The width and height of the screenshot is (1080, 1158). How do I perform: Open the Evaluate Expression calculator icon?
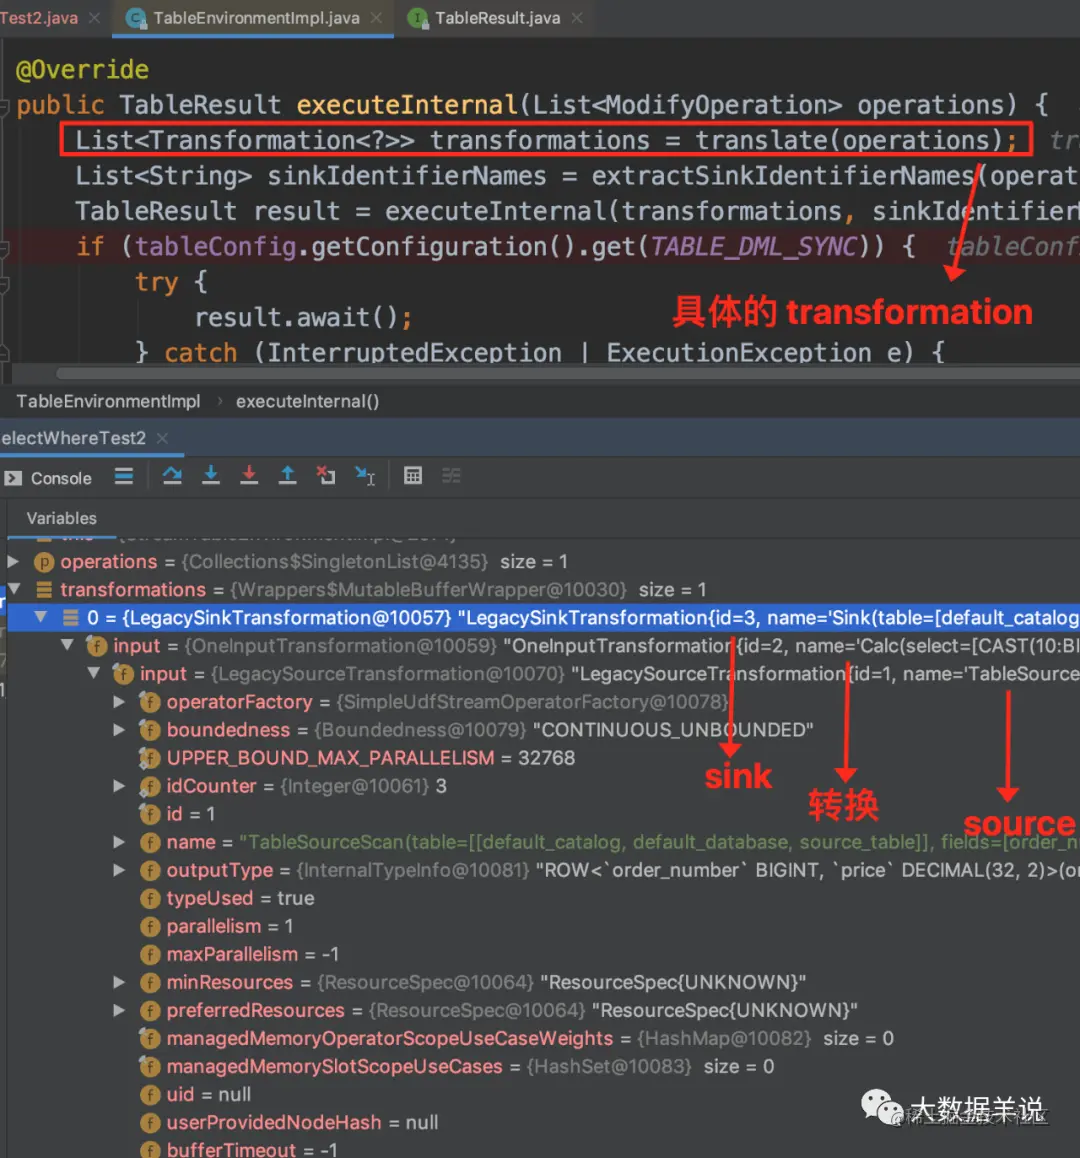pyautogui.click(x=413, y=476)
